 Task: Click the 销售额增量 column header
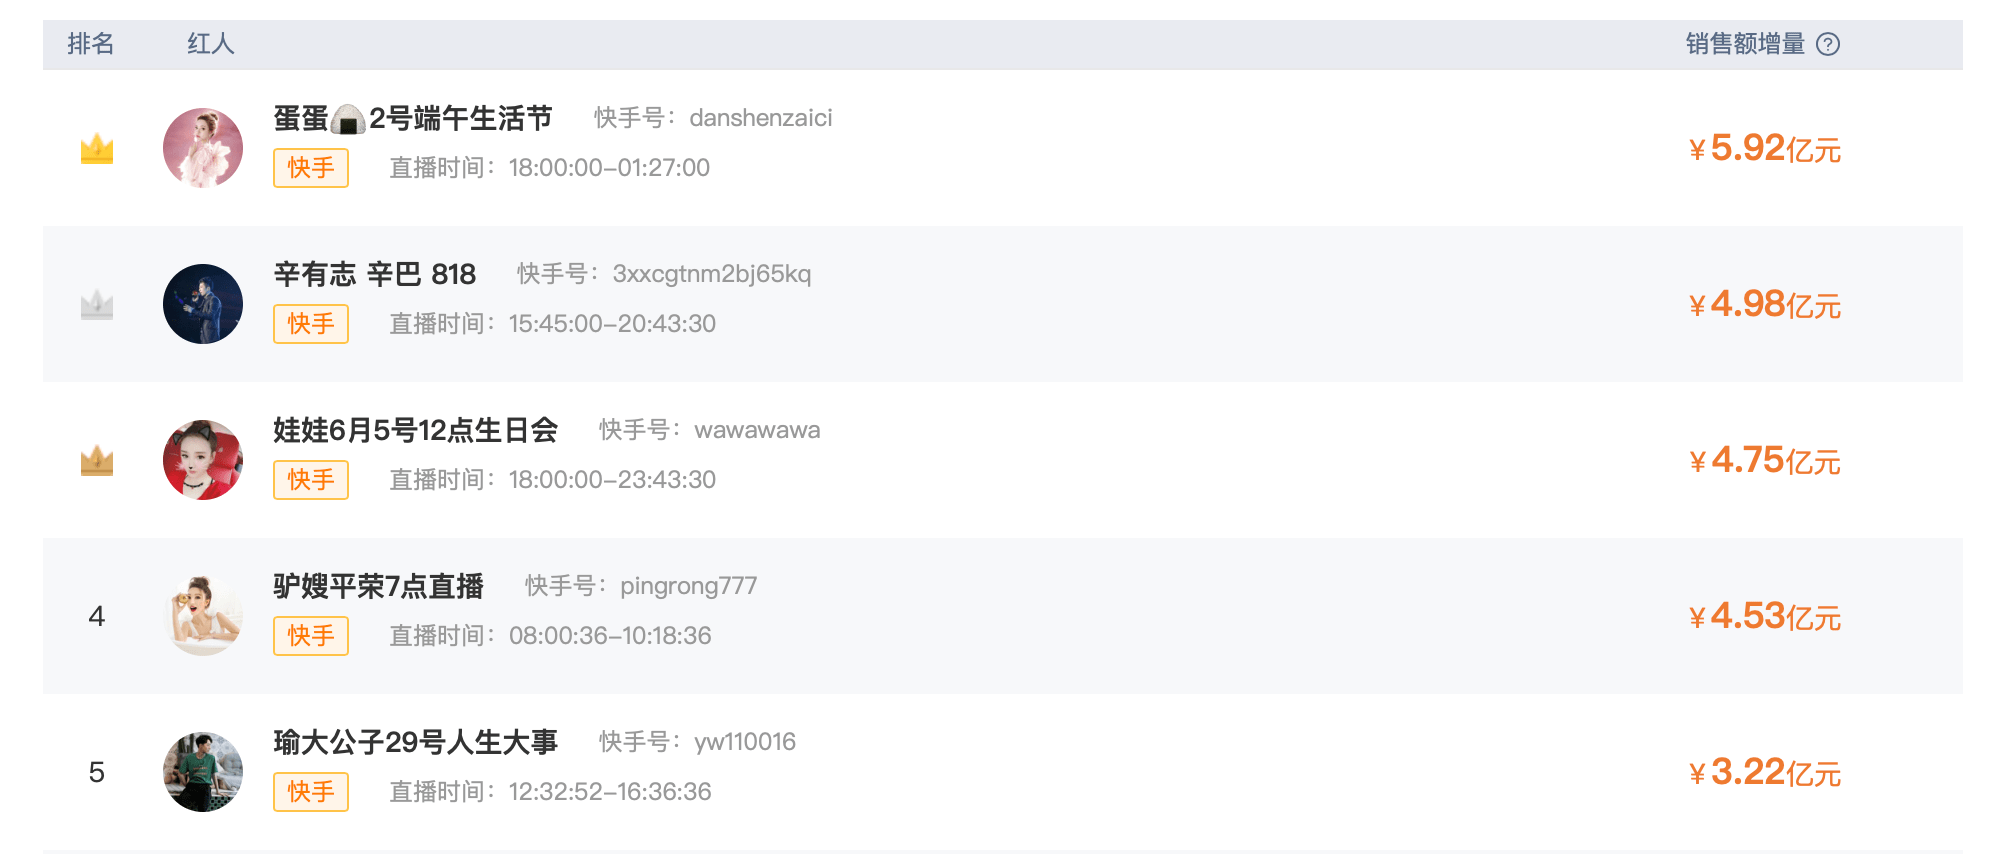pos(1745,44)
